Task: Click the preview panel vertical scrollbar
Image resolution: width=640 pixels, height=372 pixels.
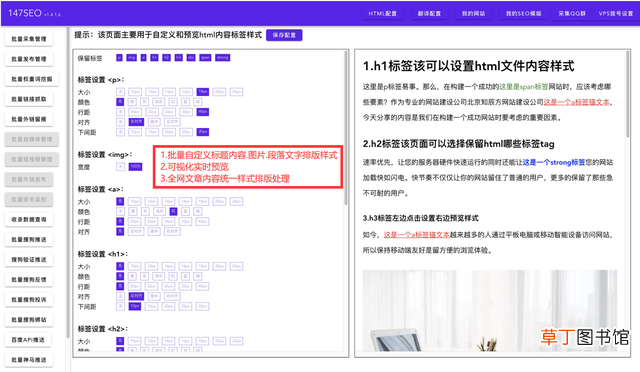Action: click(628, 94)
